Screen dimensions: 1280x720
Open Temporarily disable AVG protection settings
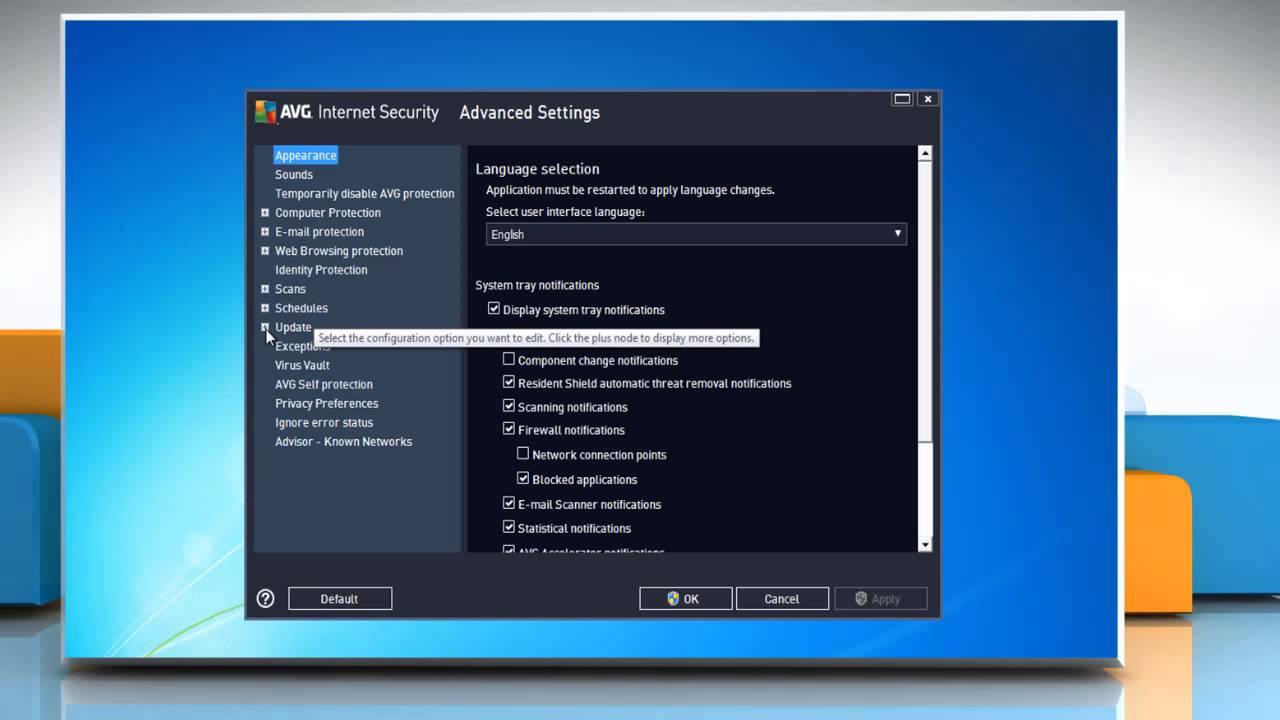(365, 193)
